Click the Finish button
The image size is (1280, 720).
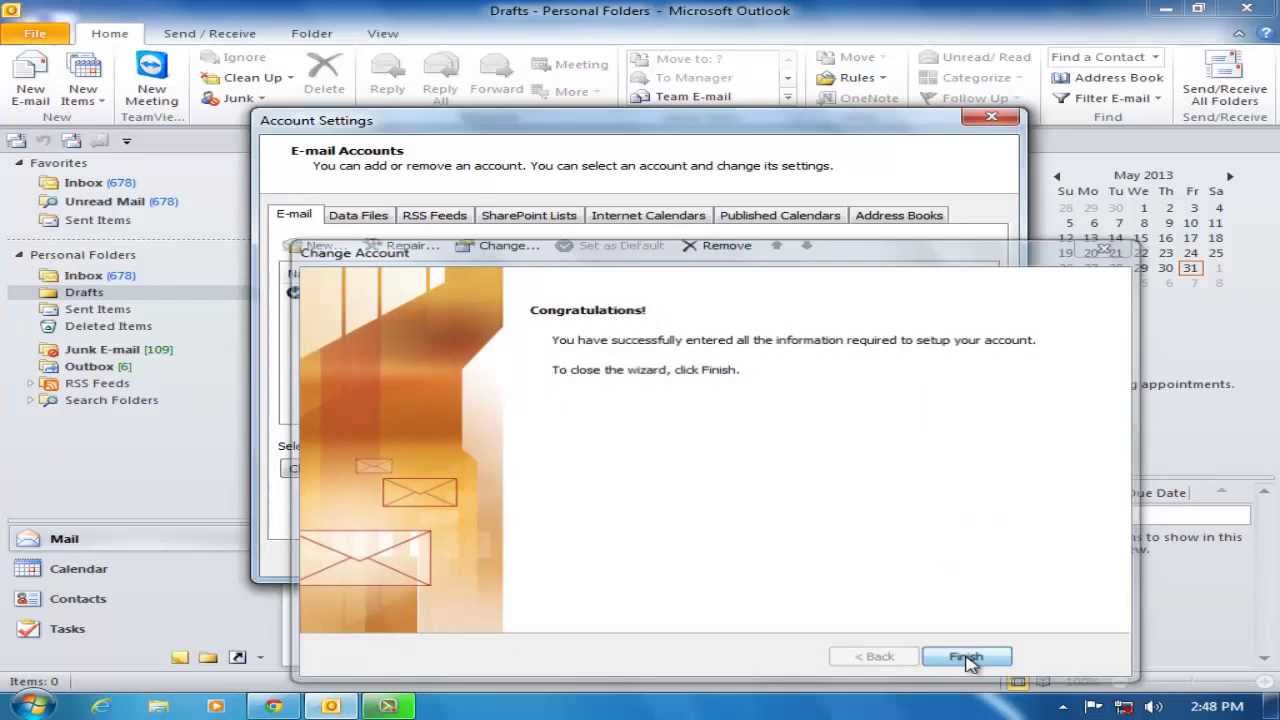(x=966, y=656)
